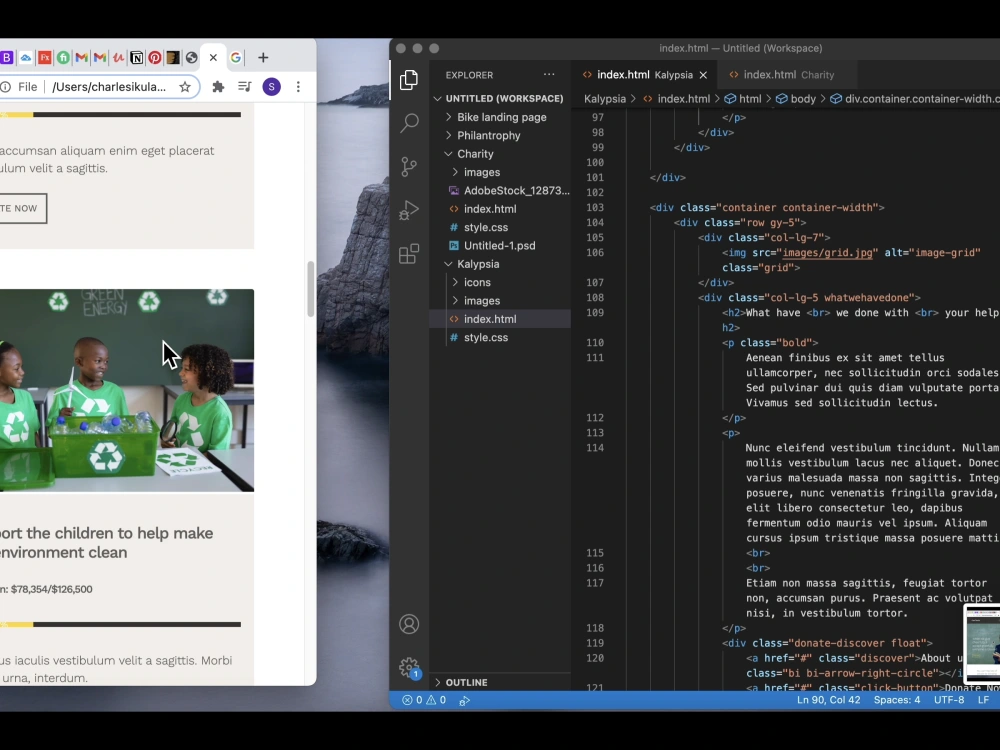Viewport: 1000px width, 750px height.
Task: Expand the Bike landing page folder
Action: [x=500, y=117]
